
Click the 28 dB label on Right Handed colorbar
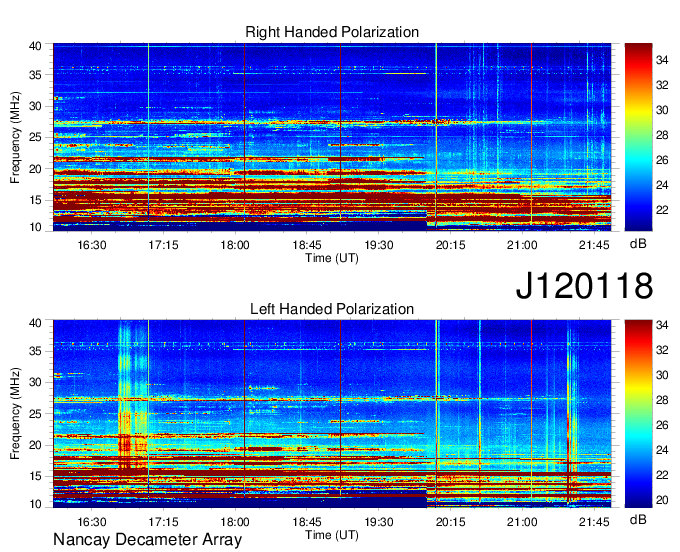[x=662, y=135]
